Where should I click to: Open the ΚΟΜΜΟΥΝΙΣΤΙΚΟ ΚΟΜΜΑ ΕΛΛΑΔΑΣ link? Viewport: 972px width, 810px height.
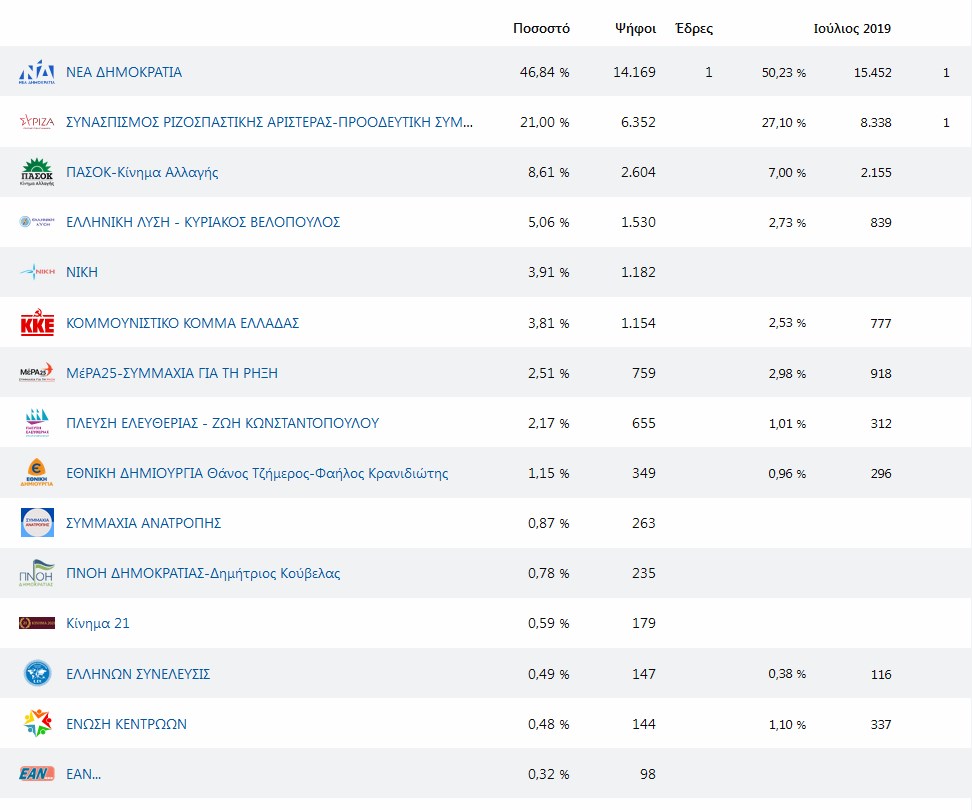(x=183, y=323)
